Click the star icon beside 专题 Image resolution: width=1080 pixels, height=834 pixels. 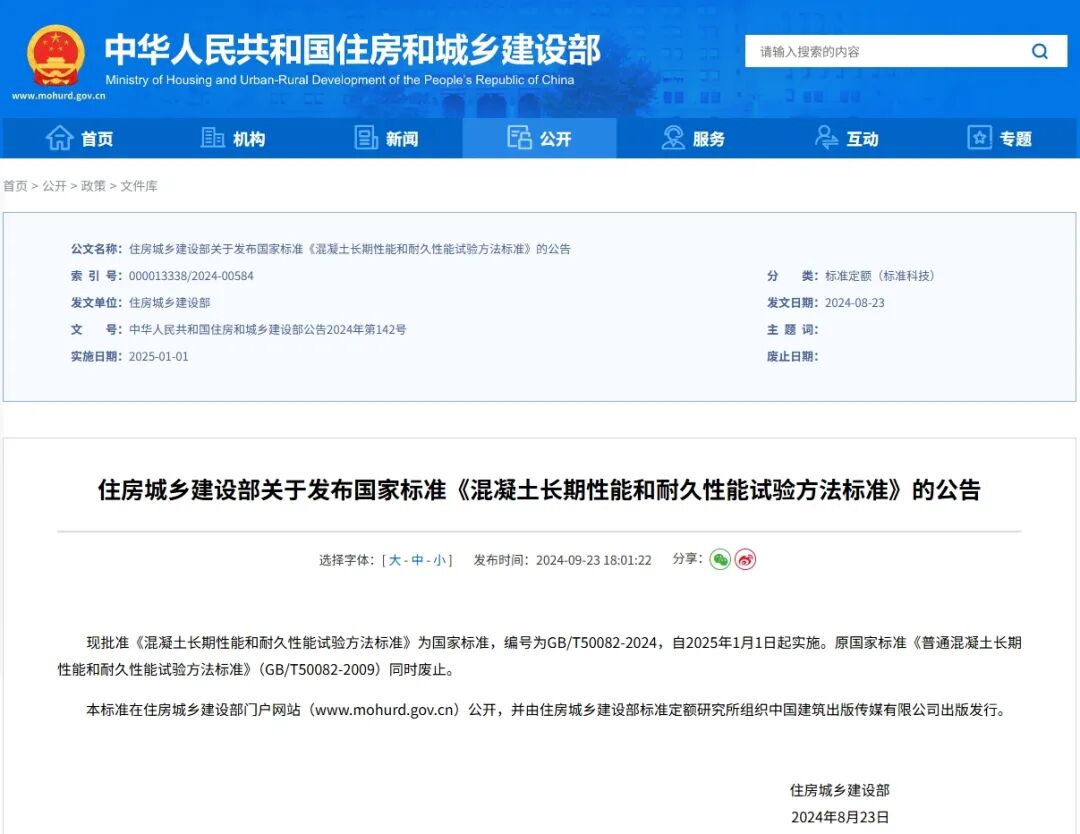(979, 138)
